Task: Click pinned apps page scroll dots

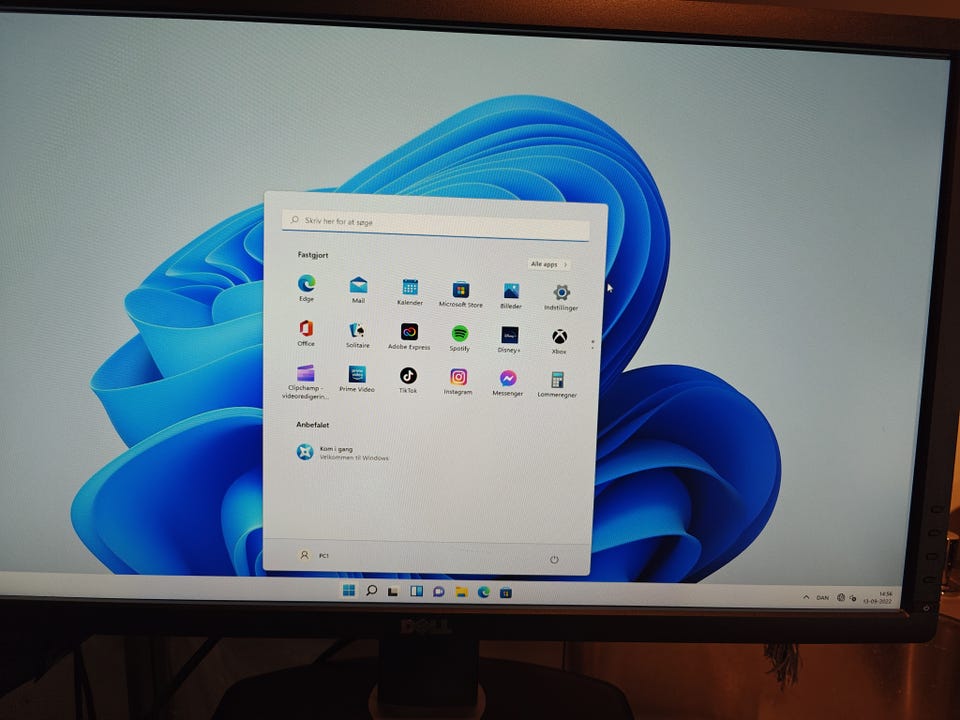Action: click(x=592, y=345)
